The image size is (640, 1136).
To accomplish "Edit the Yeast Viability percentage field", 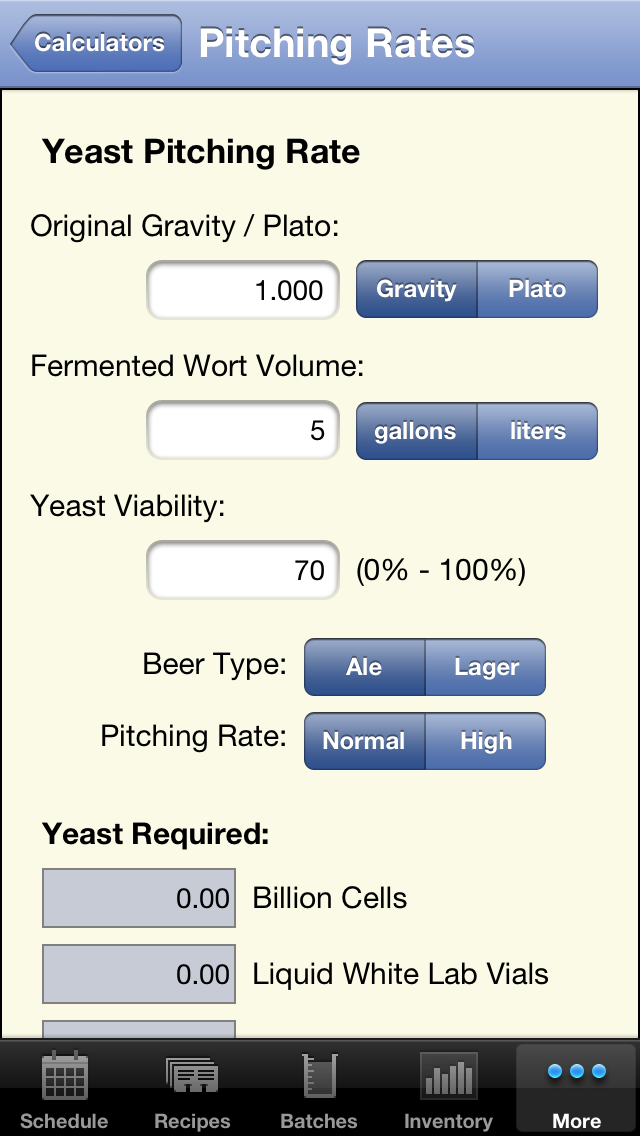I will pyautogui.click(x=242, y=570).
